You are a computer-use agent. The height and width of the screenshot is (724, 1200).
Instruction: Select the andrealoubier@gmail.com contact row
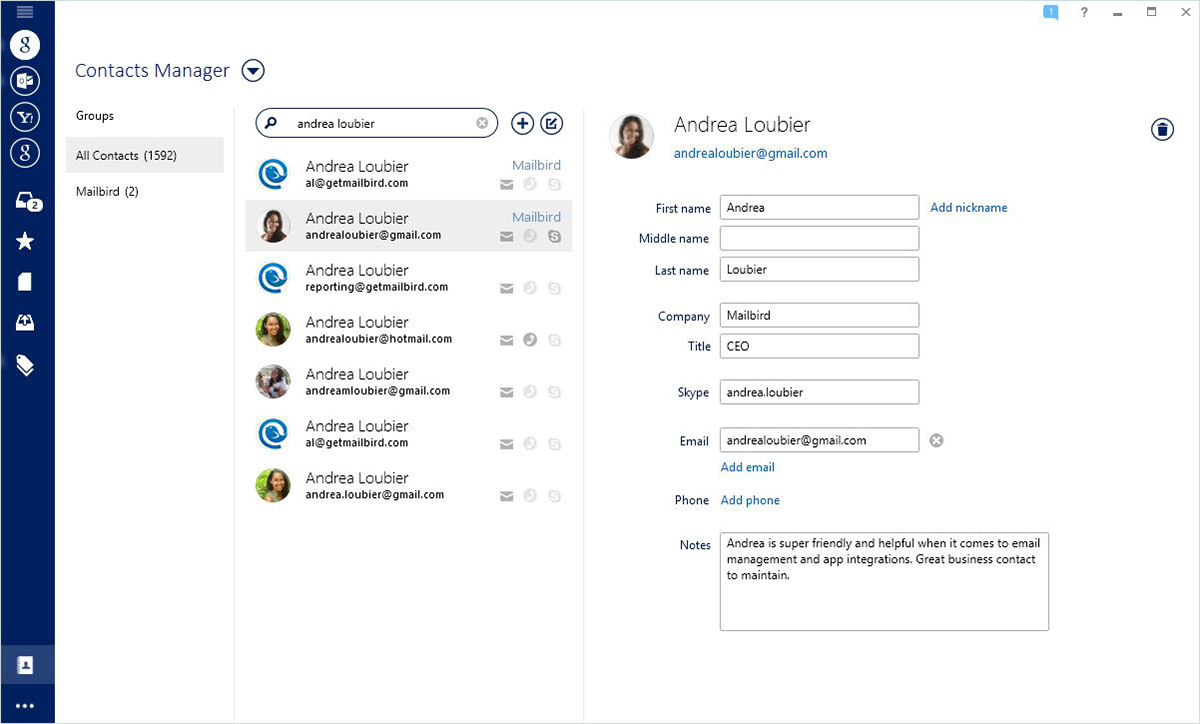point(409,226)
